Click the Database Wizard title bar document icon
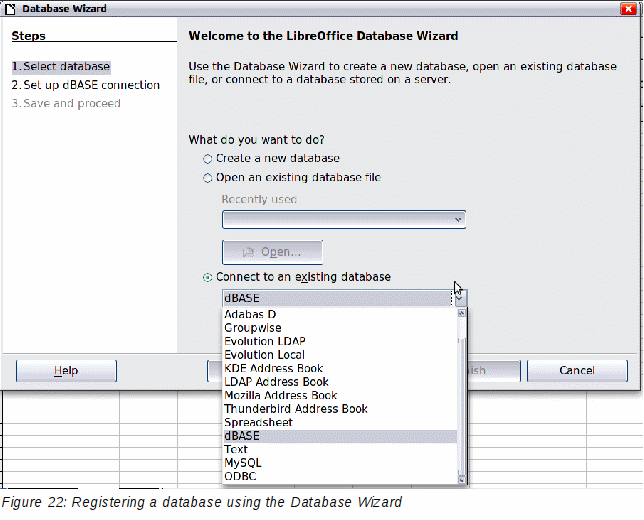 pos(10,9)
